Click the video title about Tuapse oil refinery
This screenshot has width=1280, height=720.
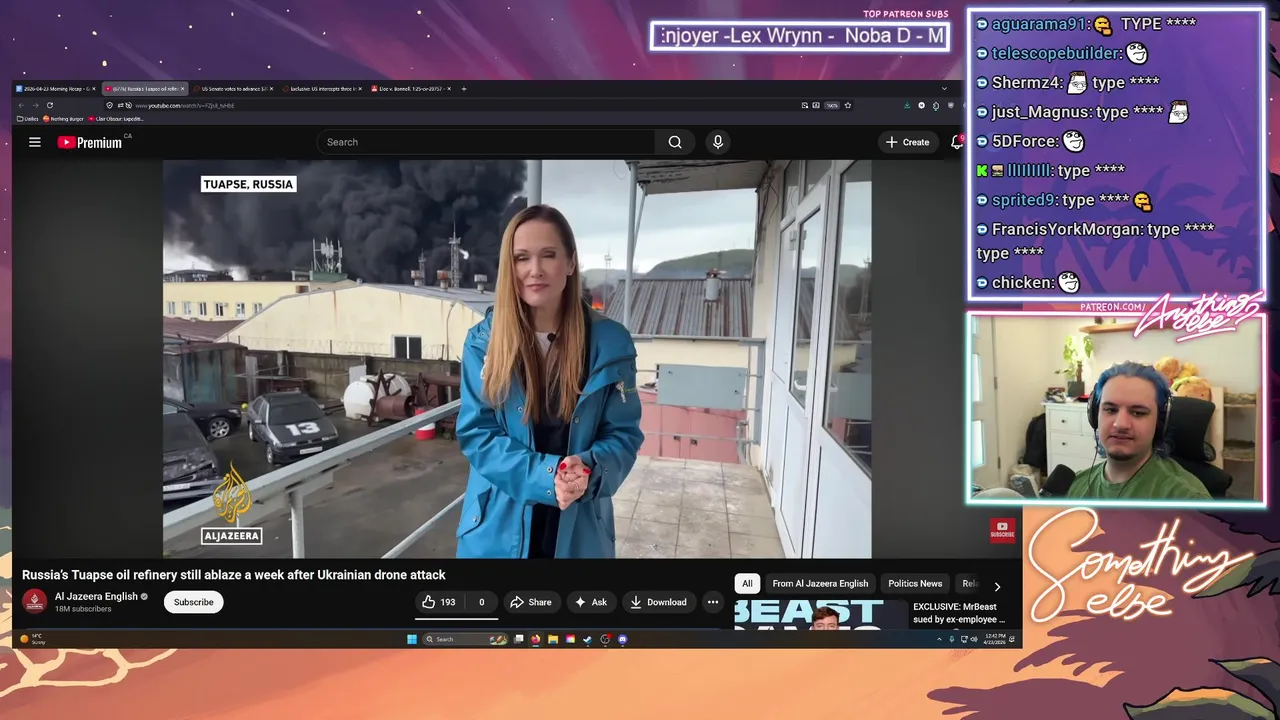click(234, 575)
